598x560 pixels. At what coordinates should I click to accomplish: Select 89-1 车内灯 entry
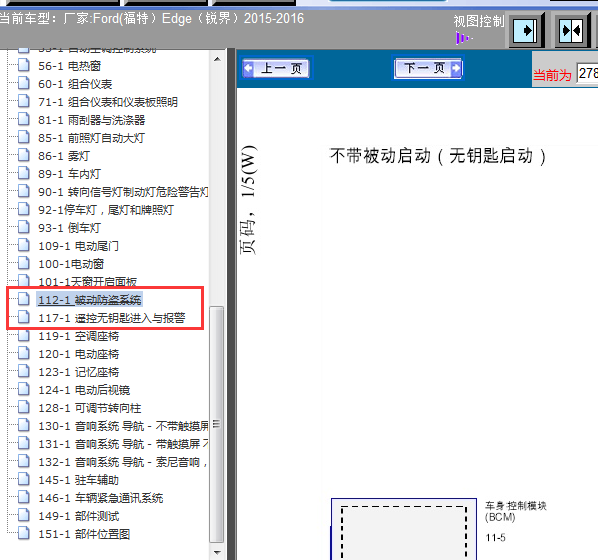point(69,174)
